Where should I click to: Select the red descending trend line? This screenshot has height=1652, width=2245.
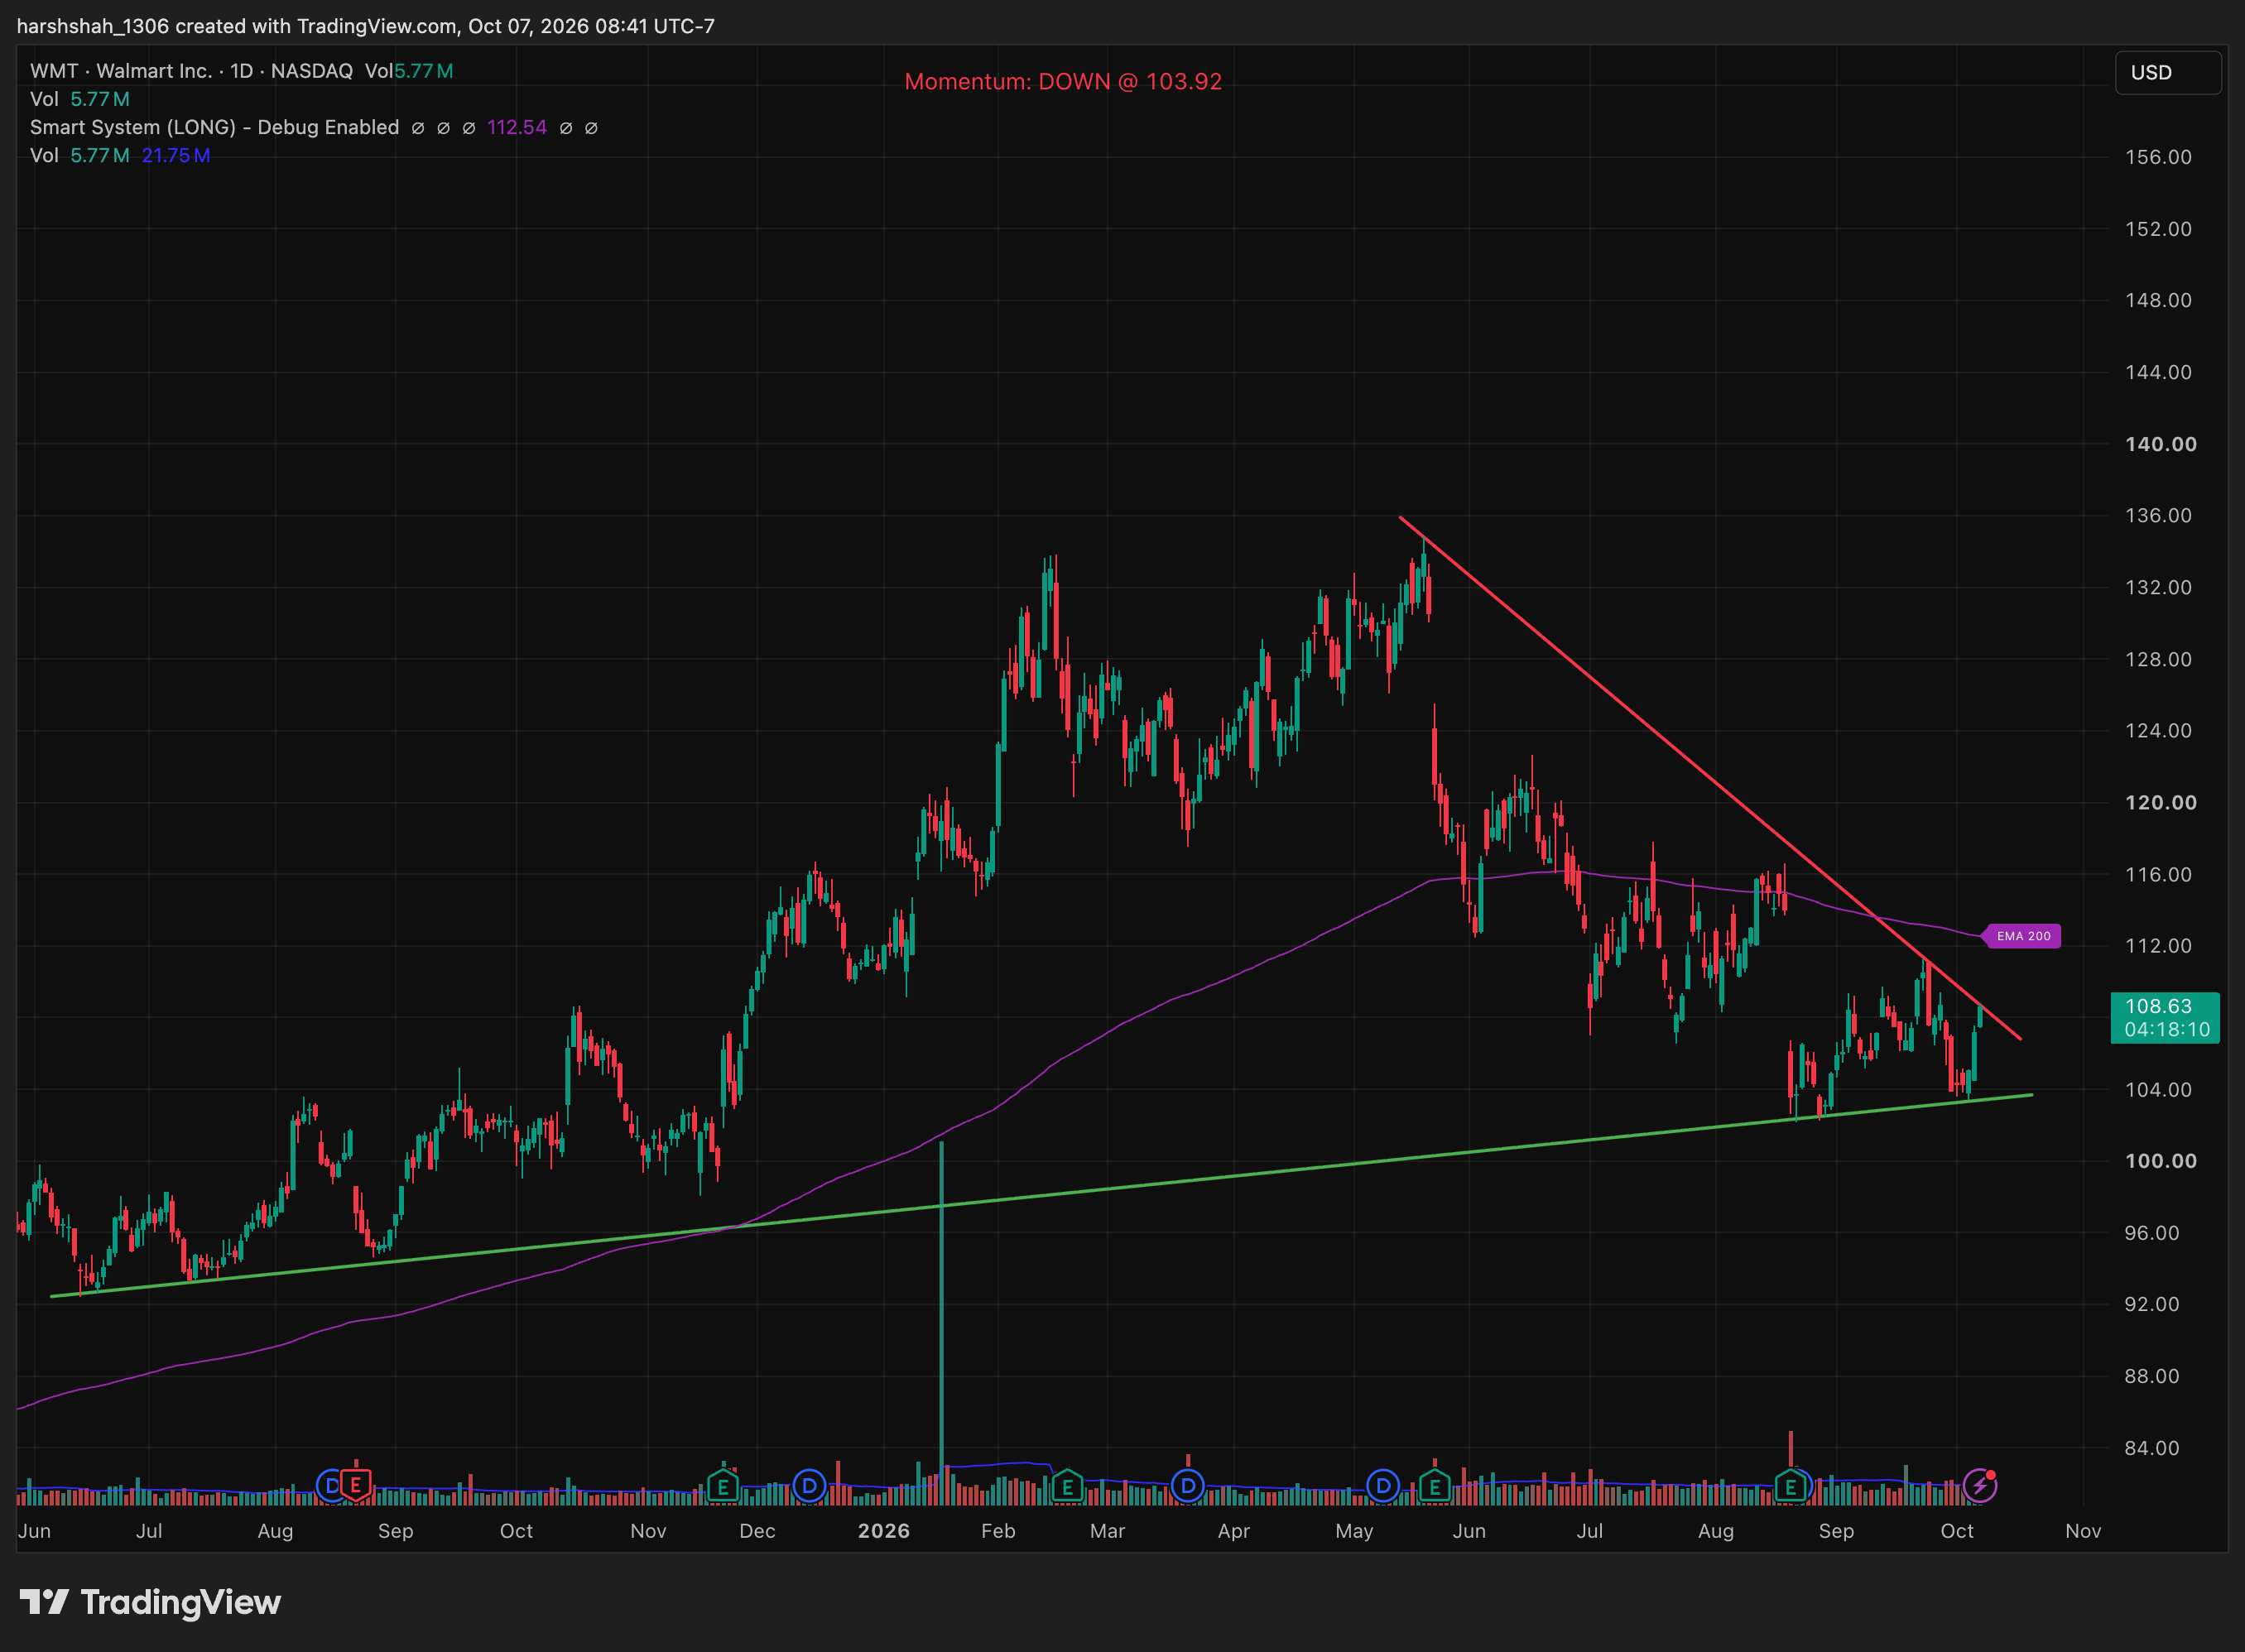tap(1710, 778)
